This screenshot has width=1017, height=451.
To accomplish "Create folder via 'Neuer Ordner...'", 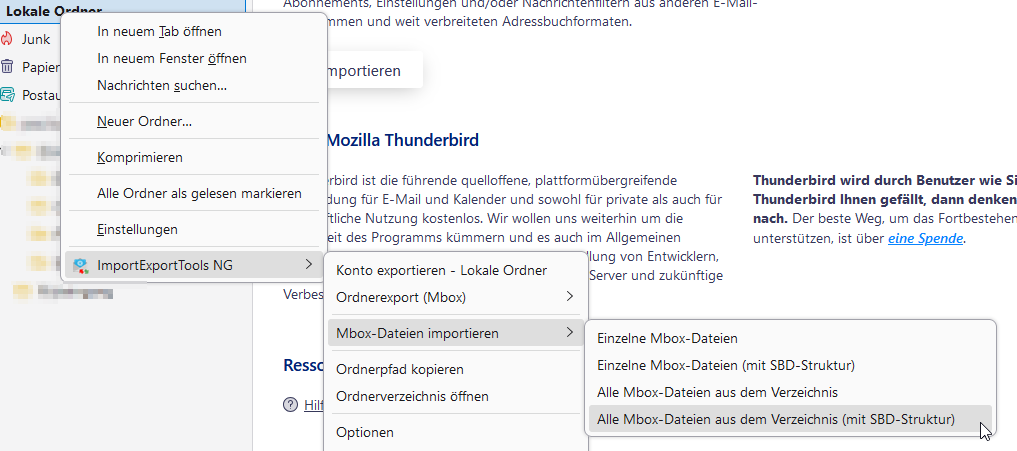I will coord(144,121).
